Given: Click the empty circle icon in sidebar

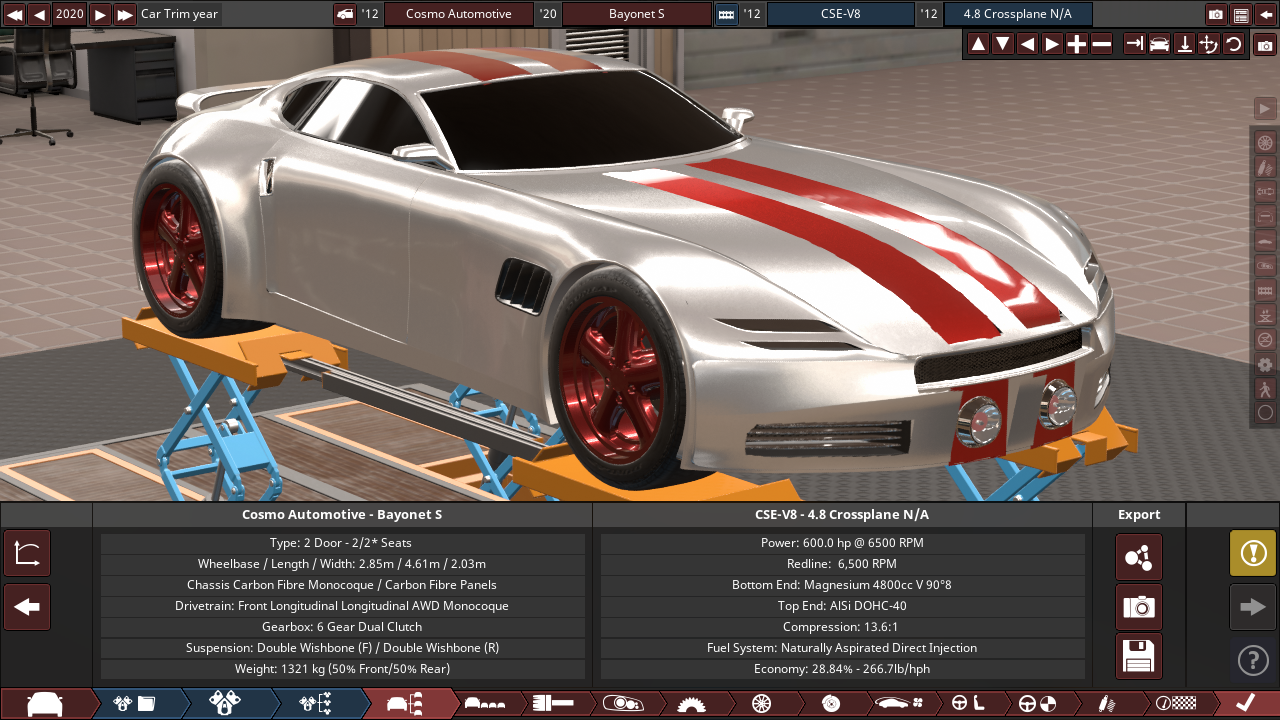Looking at the screenshot, I should 1265,412.
